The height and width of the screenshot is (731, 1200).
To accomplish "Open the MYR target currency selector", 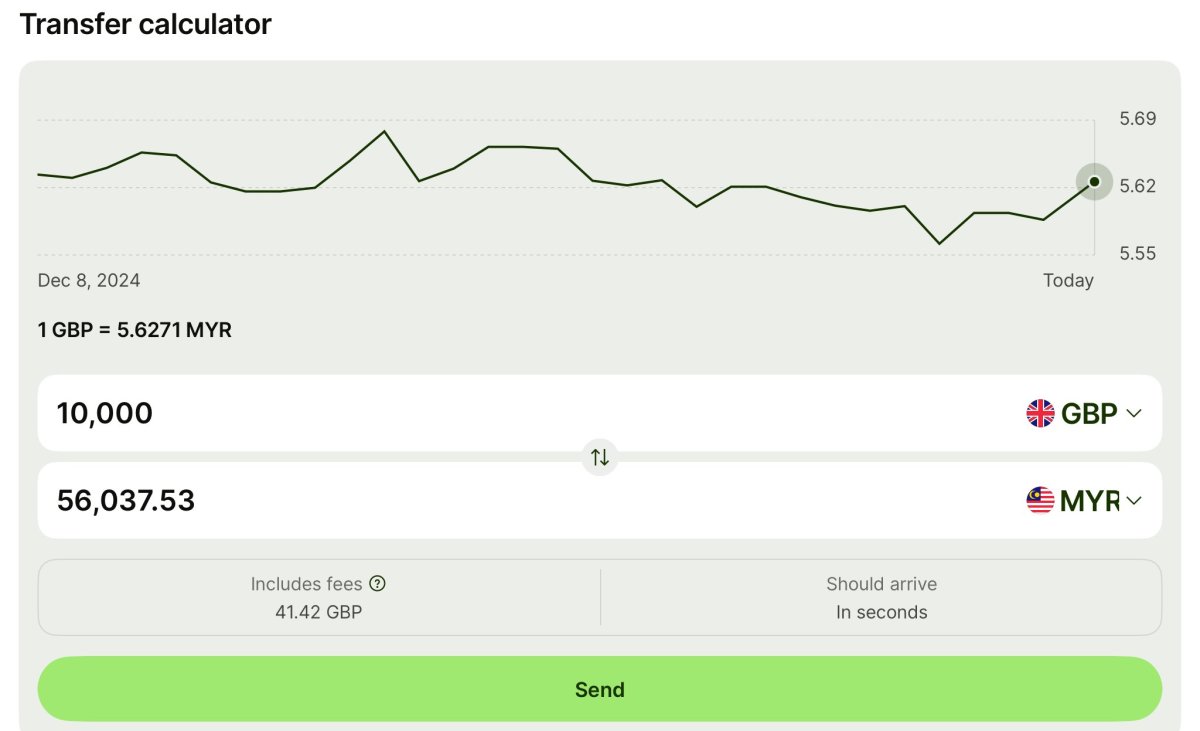I will 1084,500.
